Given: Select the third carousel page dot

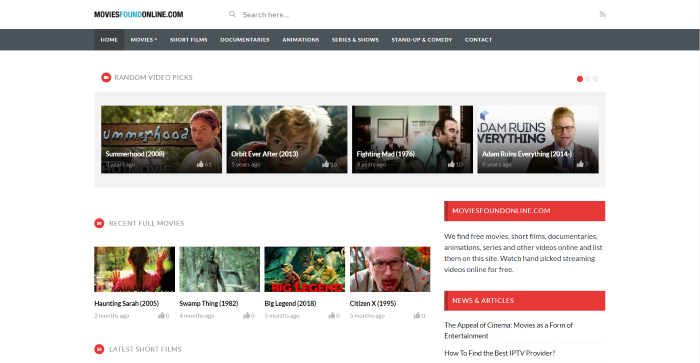Looking at the screenshot, I should pyautogui.click(x=596, y=79).
